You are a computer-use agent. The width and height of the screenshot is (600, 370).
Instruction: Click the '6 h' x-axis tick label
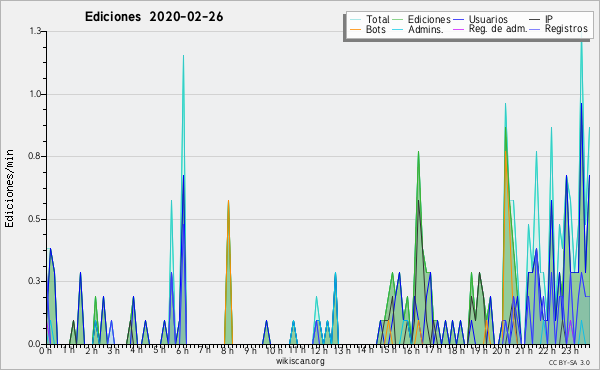pos(182,351)
